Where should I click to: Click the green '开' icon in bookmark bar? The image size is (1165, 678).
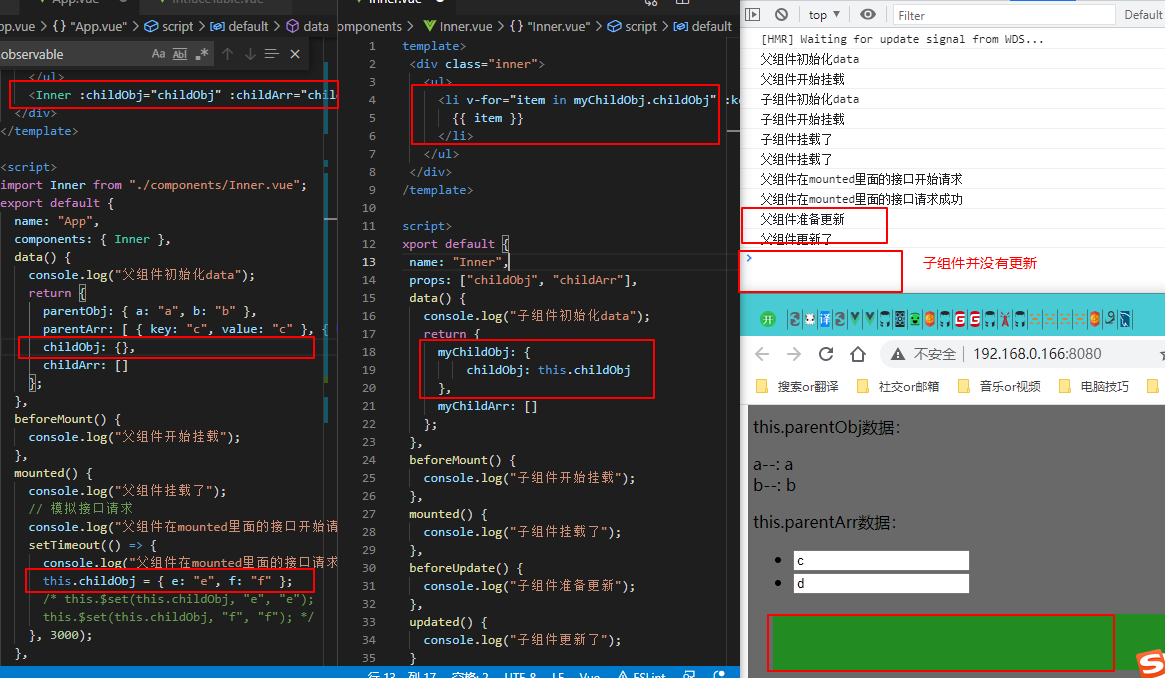(x=768, y=319)
